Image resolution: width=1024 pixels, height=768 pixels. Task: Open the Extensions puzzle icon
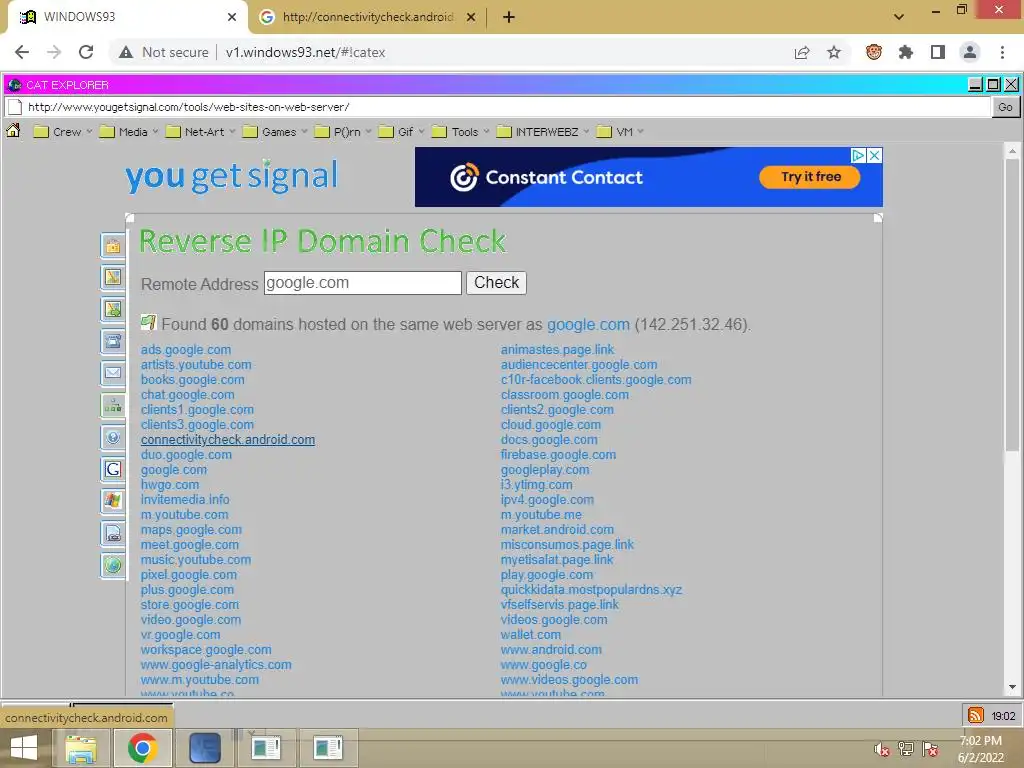906,52
